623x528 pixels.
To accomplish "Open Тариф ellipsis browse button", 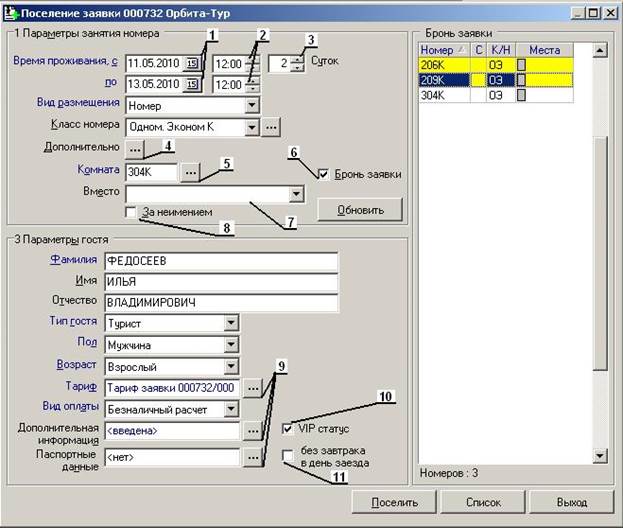I will pyautogui.click(x=254, y=387).
